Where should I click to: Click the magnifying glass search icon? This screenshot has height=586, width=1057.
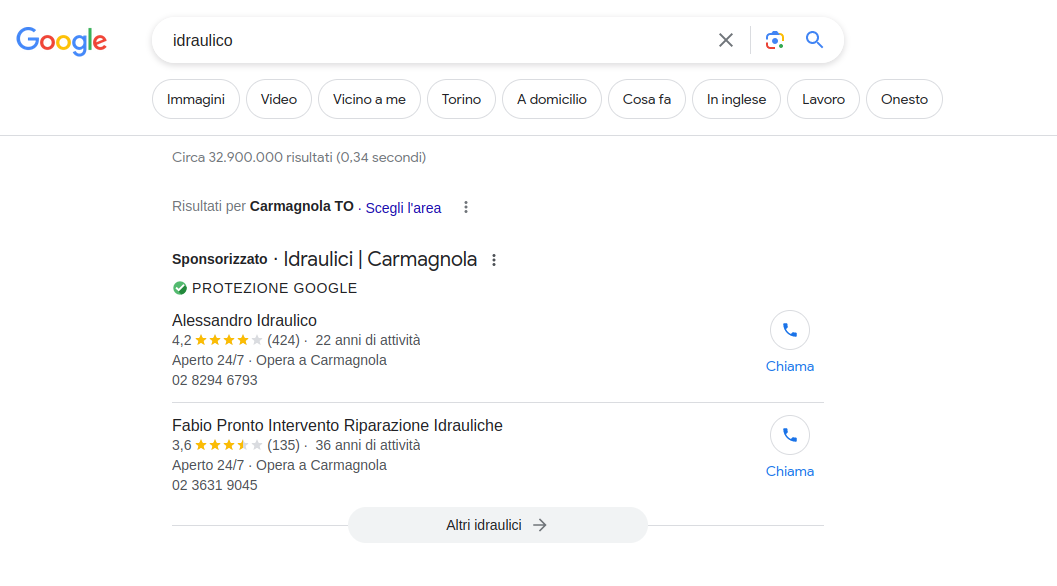(x=814, y=40)
